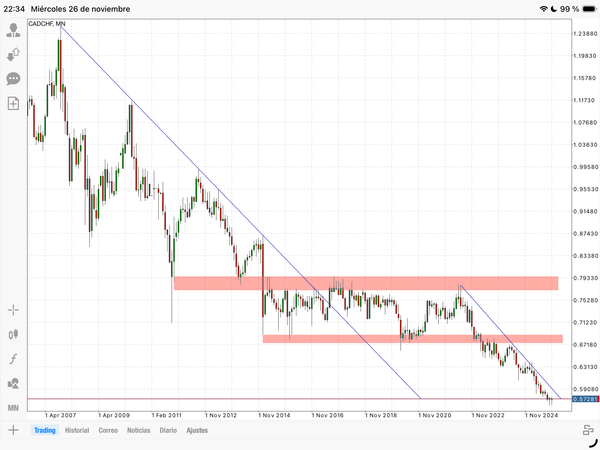
Task: Select the lower red support zone rectangle
Action: [412, 339]
